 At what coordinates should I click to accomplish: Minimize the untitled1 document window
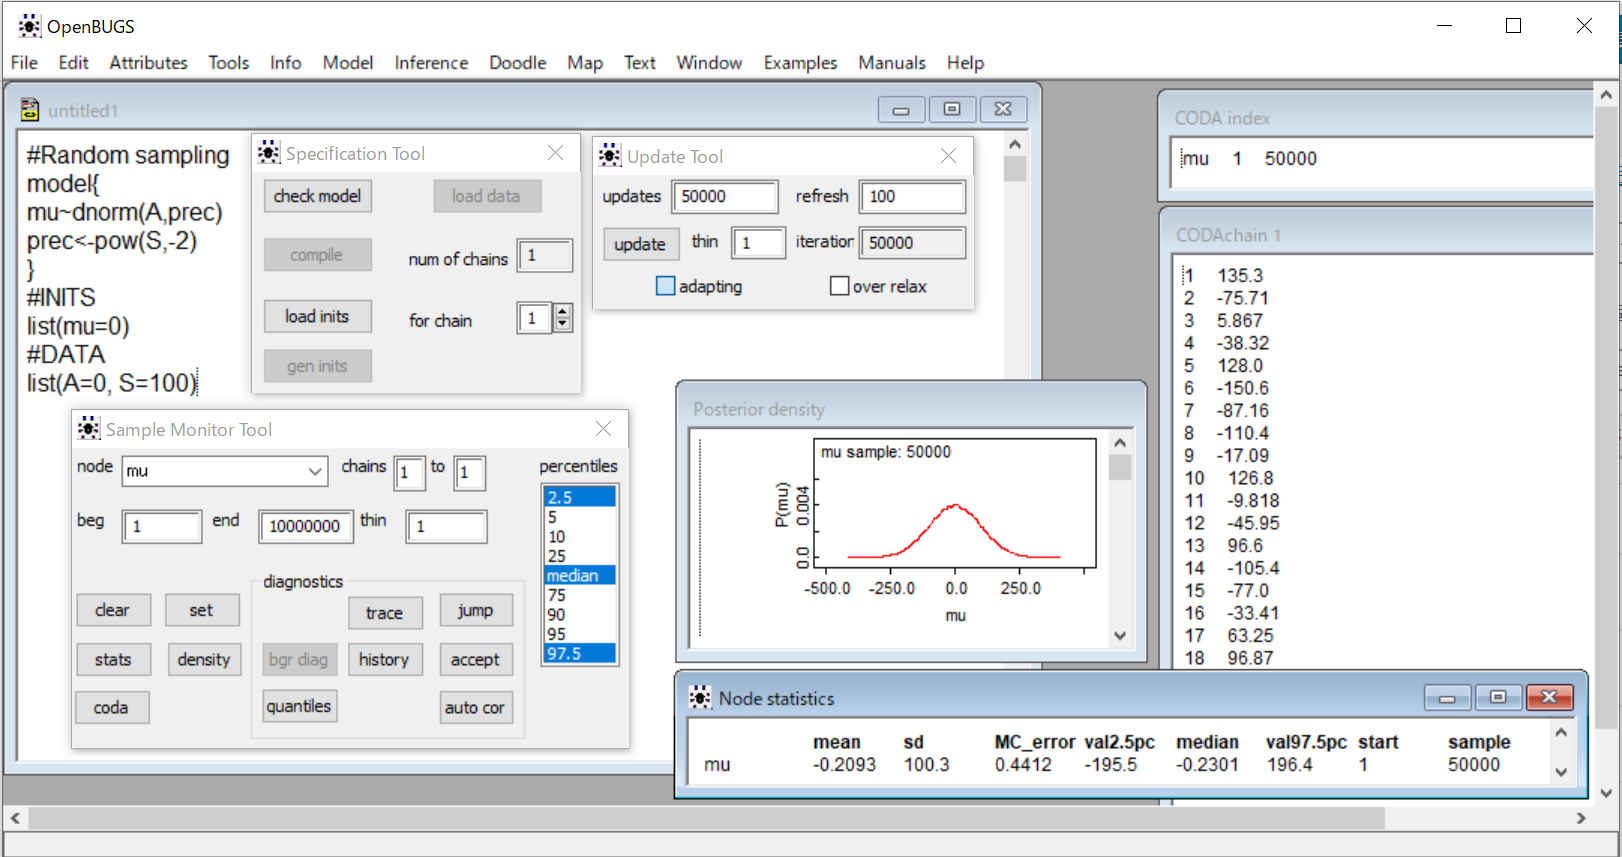pyautogui.click(x=901, y=109)
